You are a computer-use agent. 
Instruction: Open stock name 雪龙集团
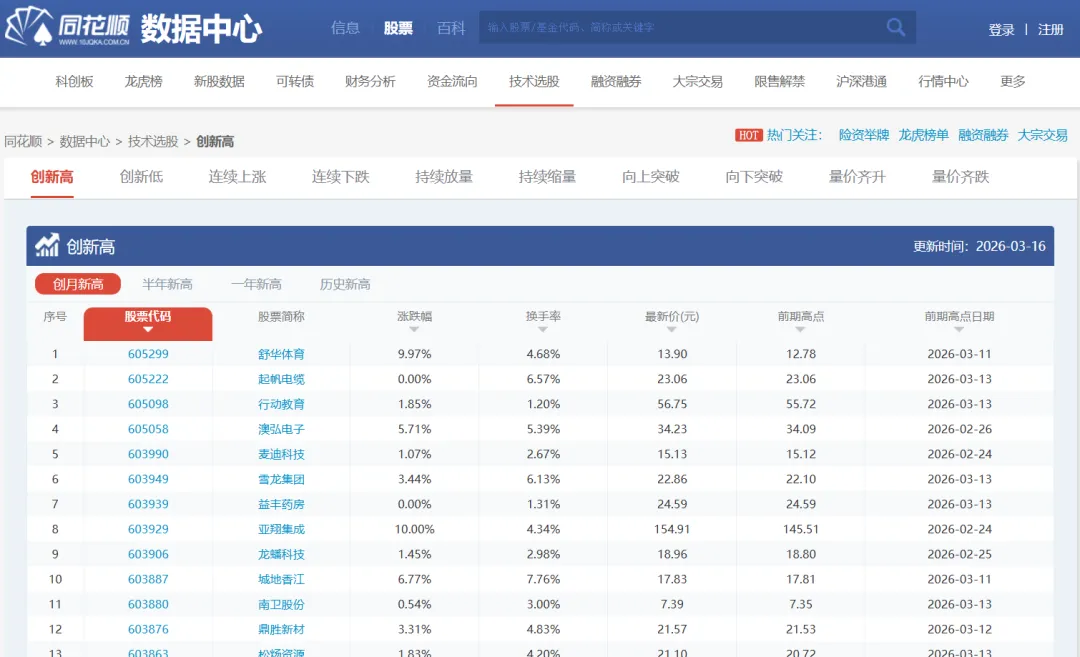(281, 479)
